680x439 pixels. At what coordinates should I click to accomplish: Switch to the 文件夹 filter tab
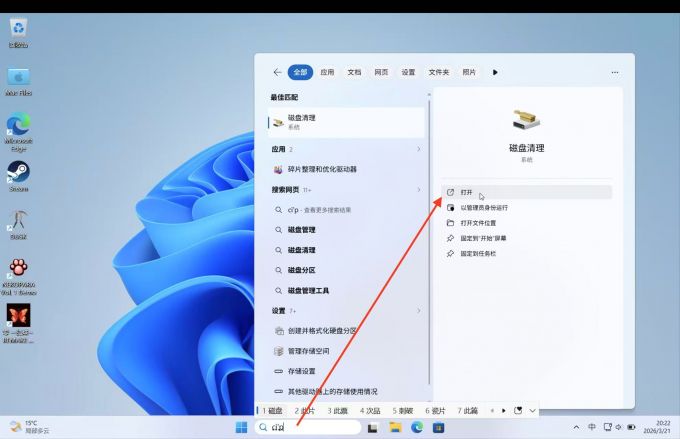[x=439, y=72]
